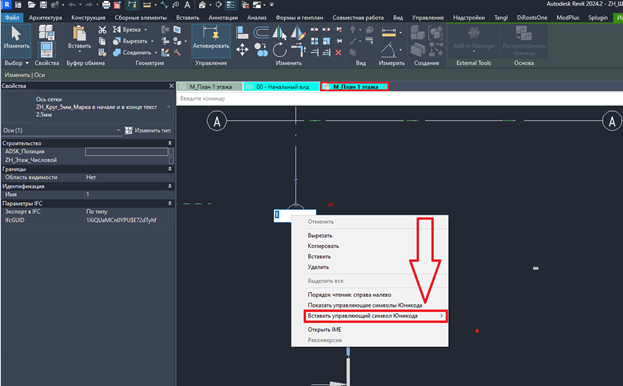
Task: Open the grid type selector dropdown
Action: pos(168,107)
